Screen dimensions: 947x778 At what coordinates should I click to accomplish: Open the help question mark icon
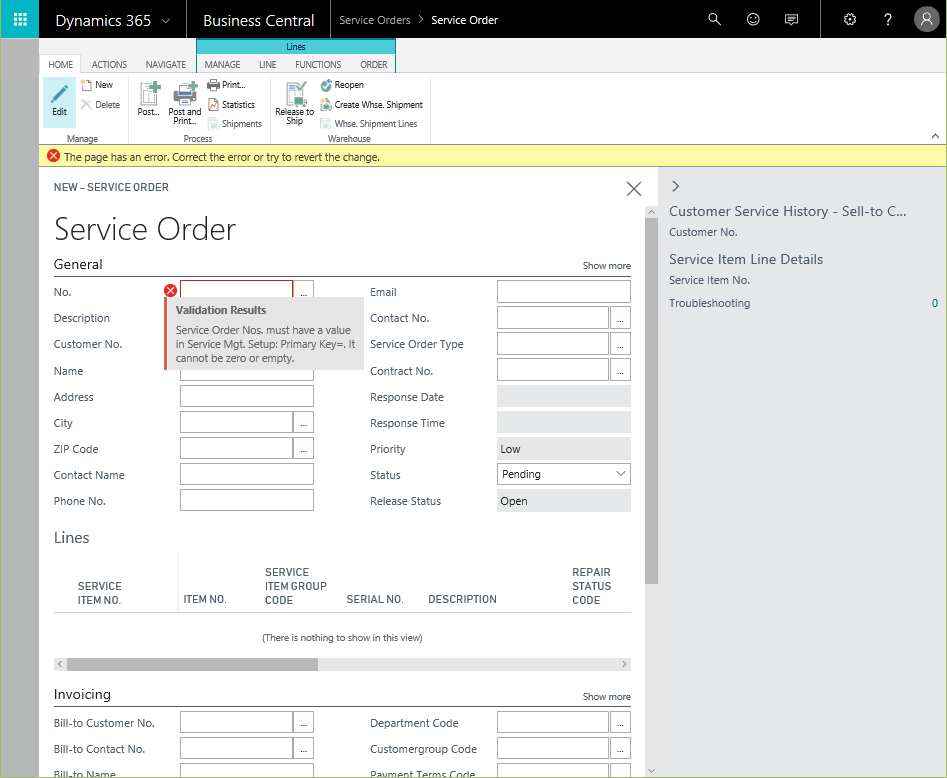click(888, 19)
